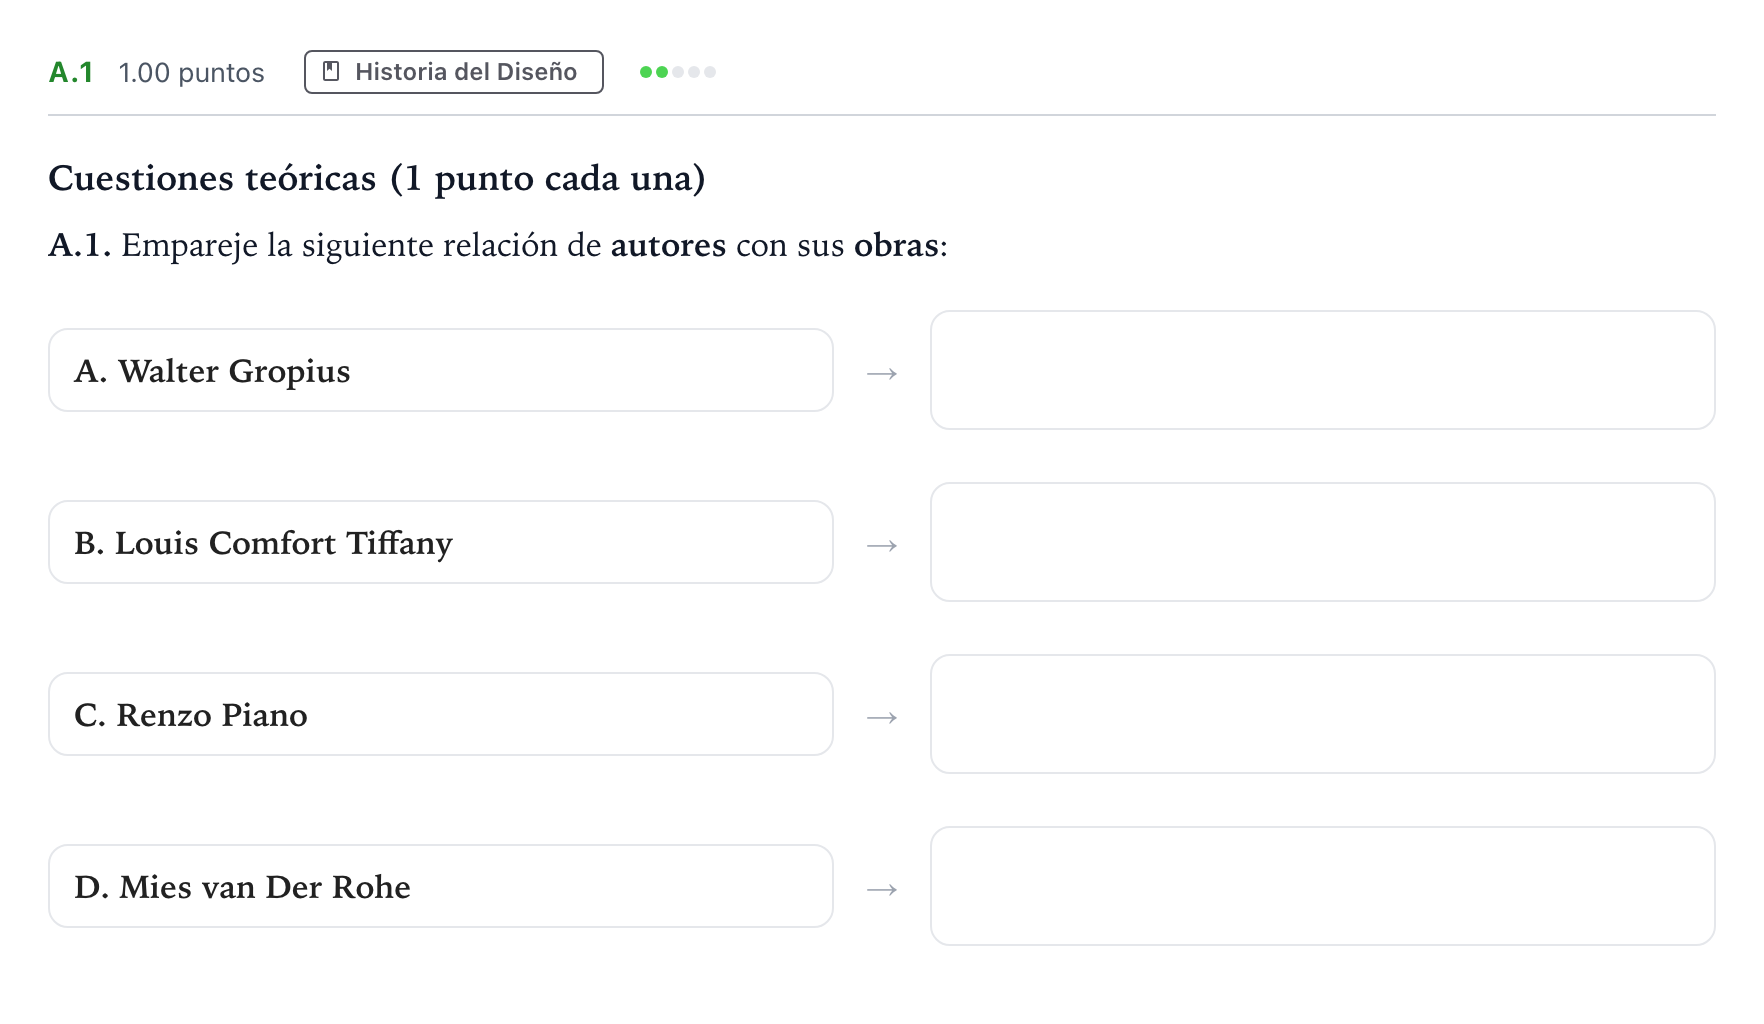Click the 1.00 puntos score label
Image resolution: width=1764 pixels, height=1024 pixels.
point(191,73)
